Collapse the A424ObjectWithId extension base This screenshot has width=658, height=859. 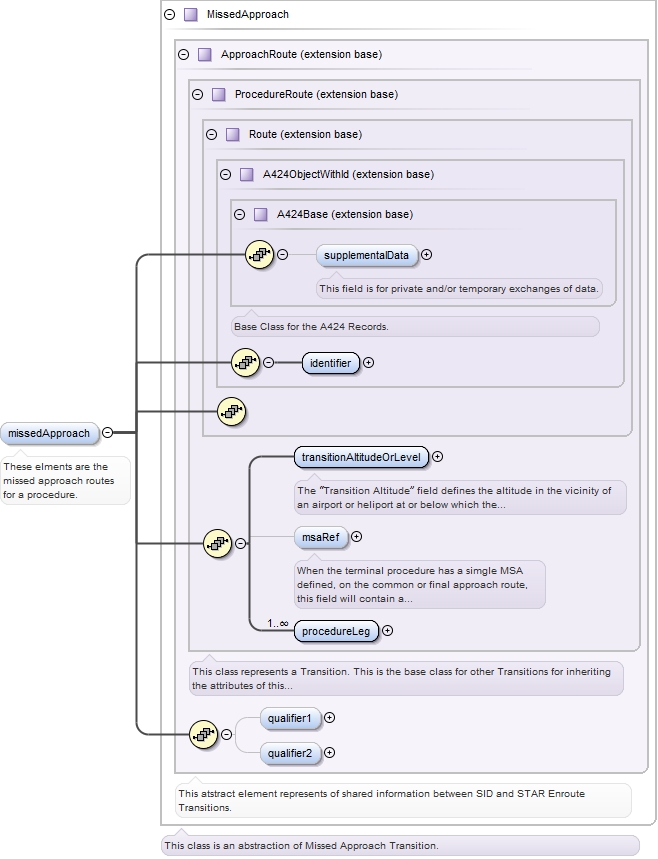pos(225,174)
